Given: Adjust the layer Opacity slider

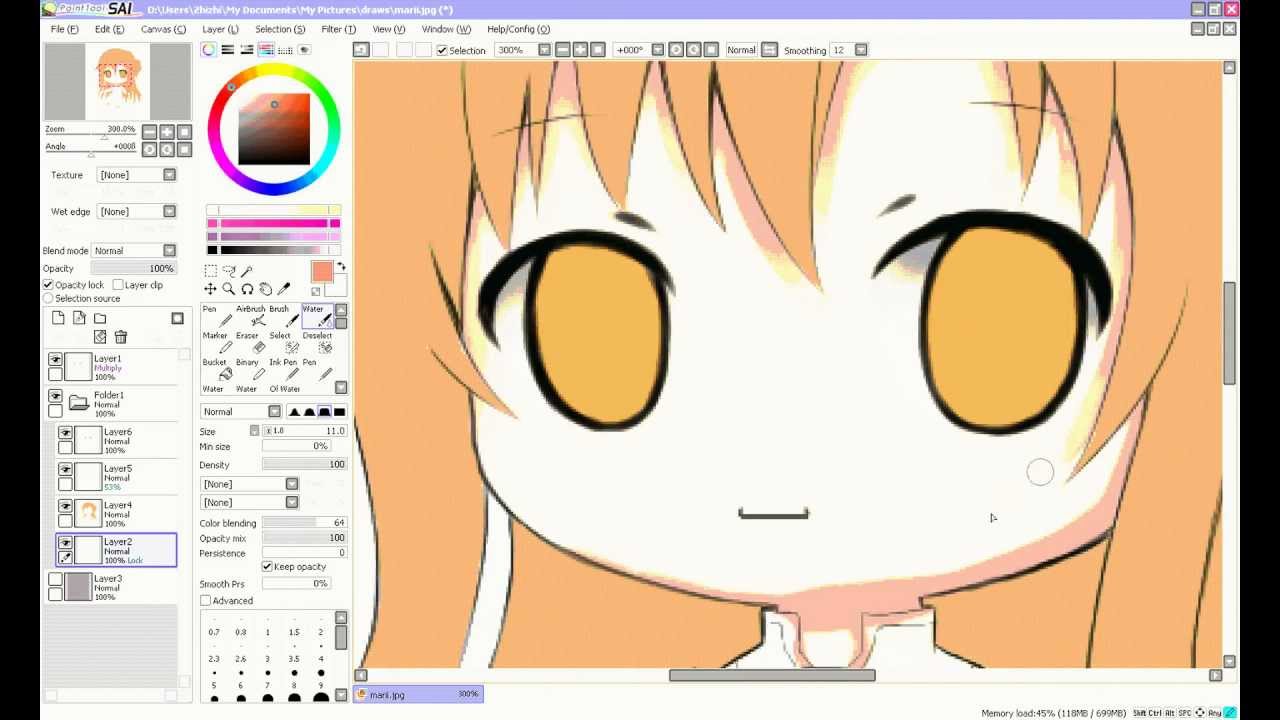Looking at the screenshot, I should pyautogui.click(x=134, y=269).
